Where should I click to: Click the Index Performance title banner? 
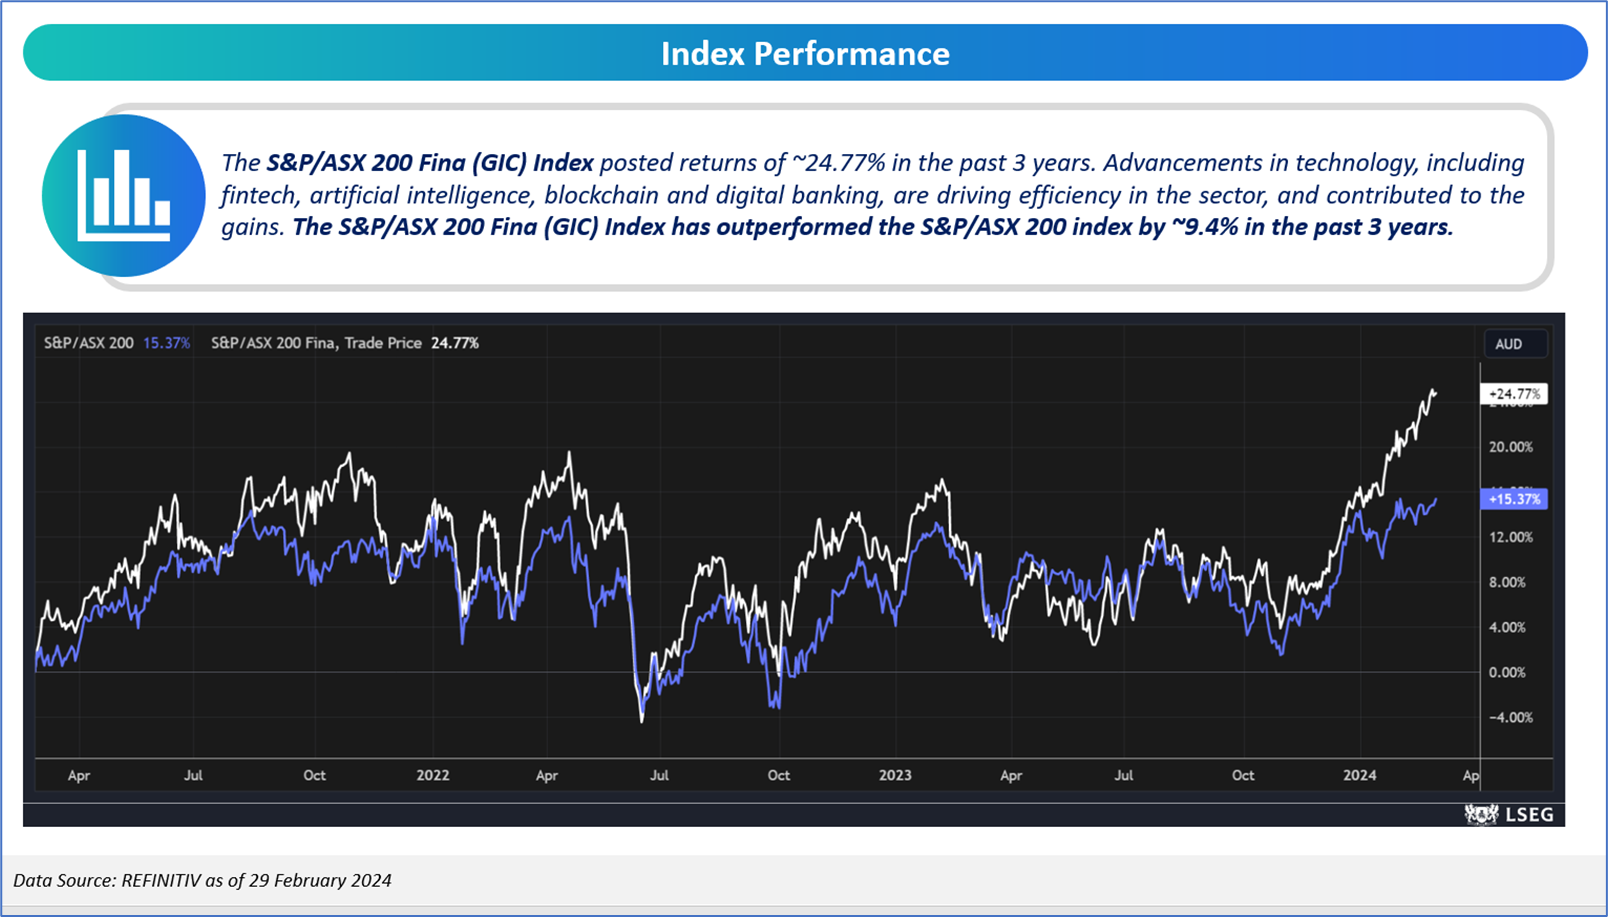point(805,53)
